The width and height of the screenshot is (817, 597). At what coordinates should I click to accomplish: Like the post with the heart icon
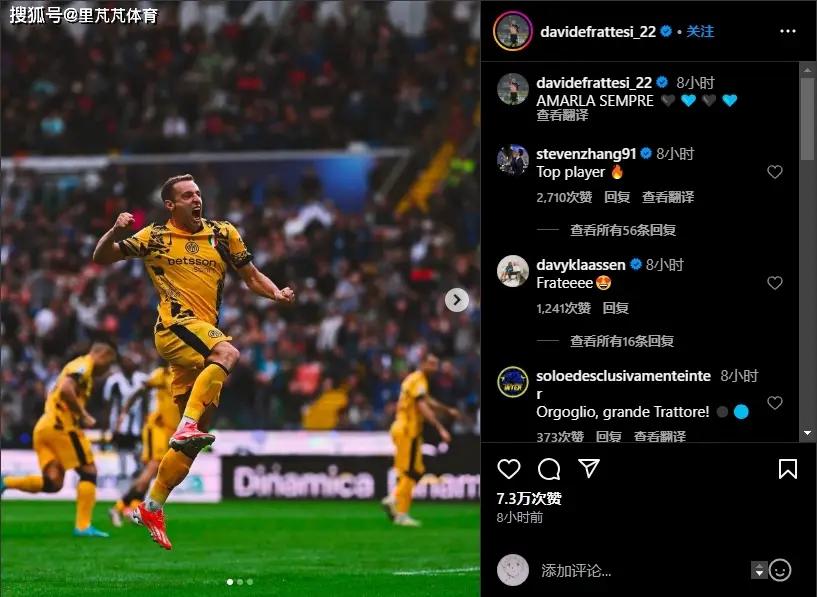(509, 469)
